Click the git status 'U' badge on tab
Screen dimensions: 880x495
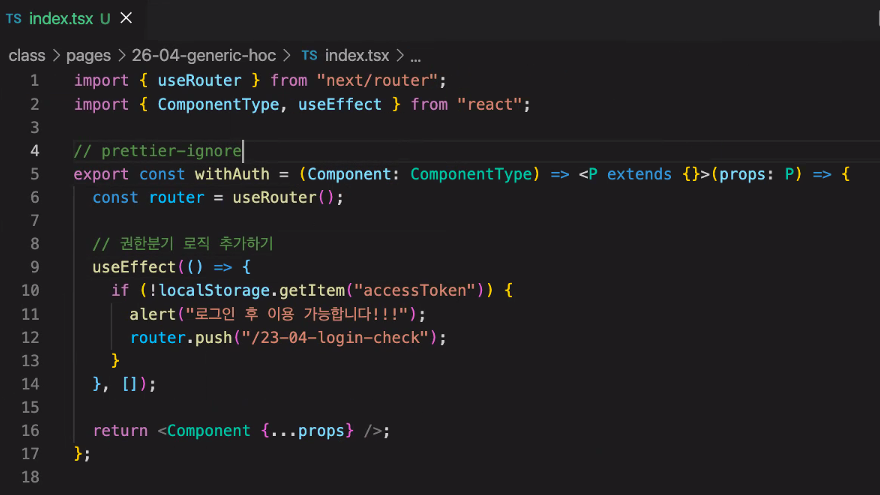pyautogui.click(x=105, y=19)
